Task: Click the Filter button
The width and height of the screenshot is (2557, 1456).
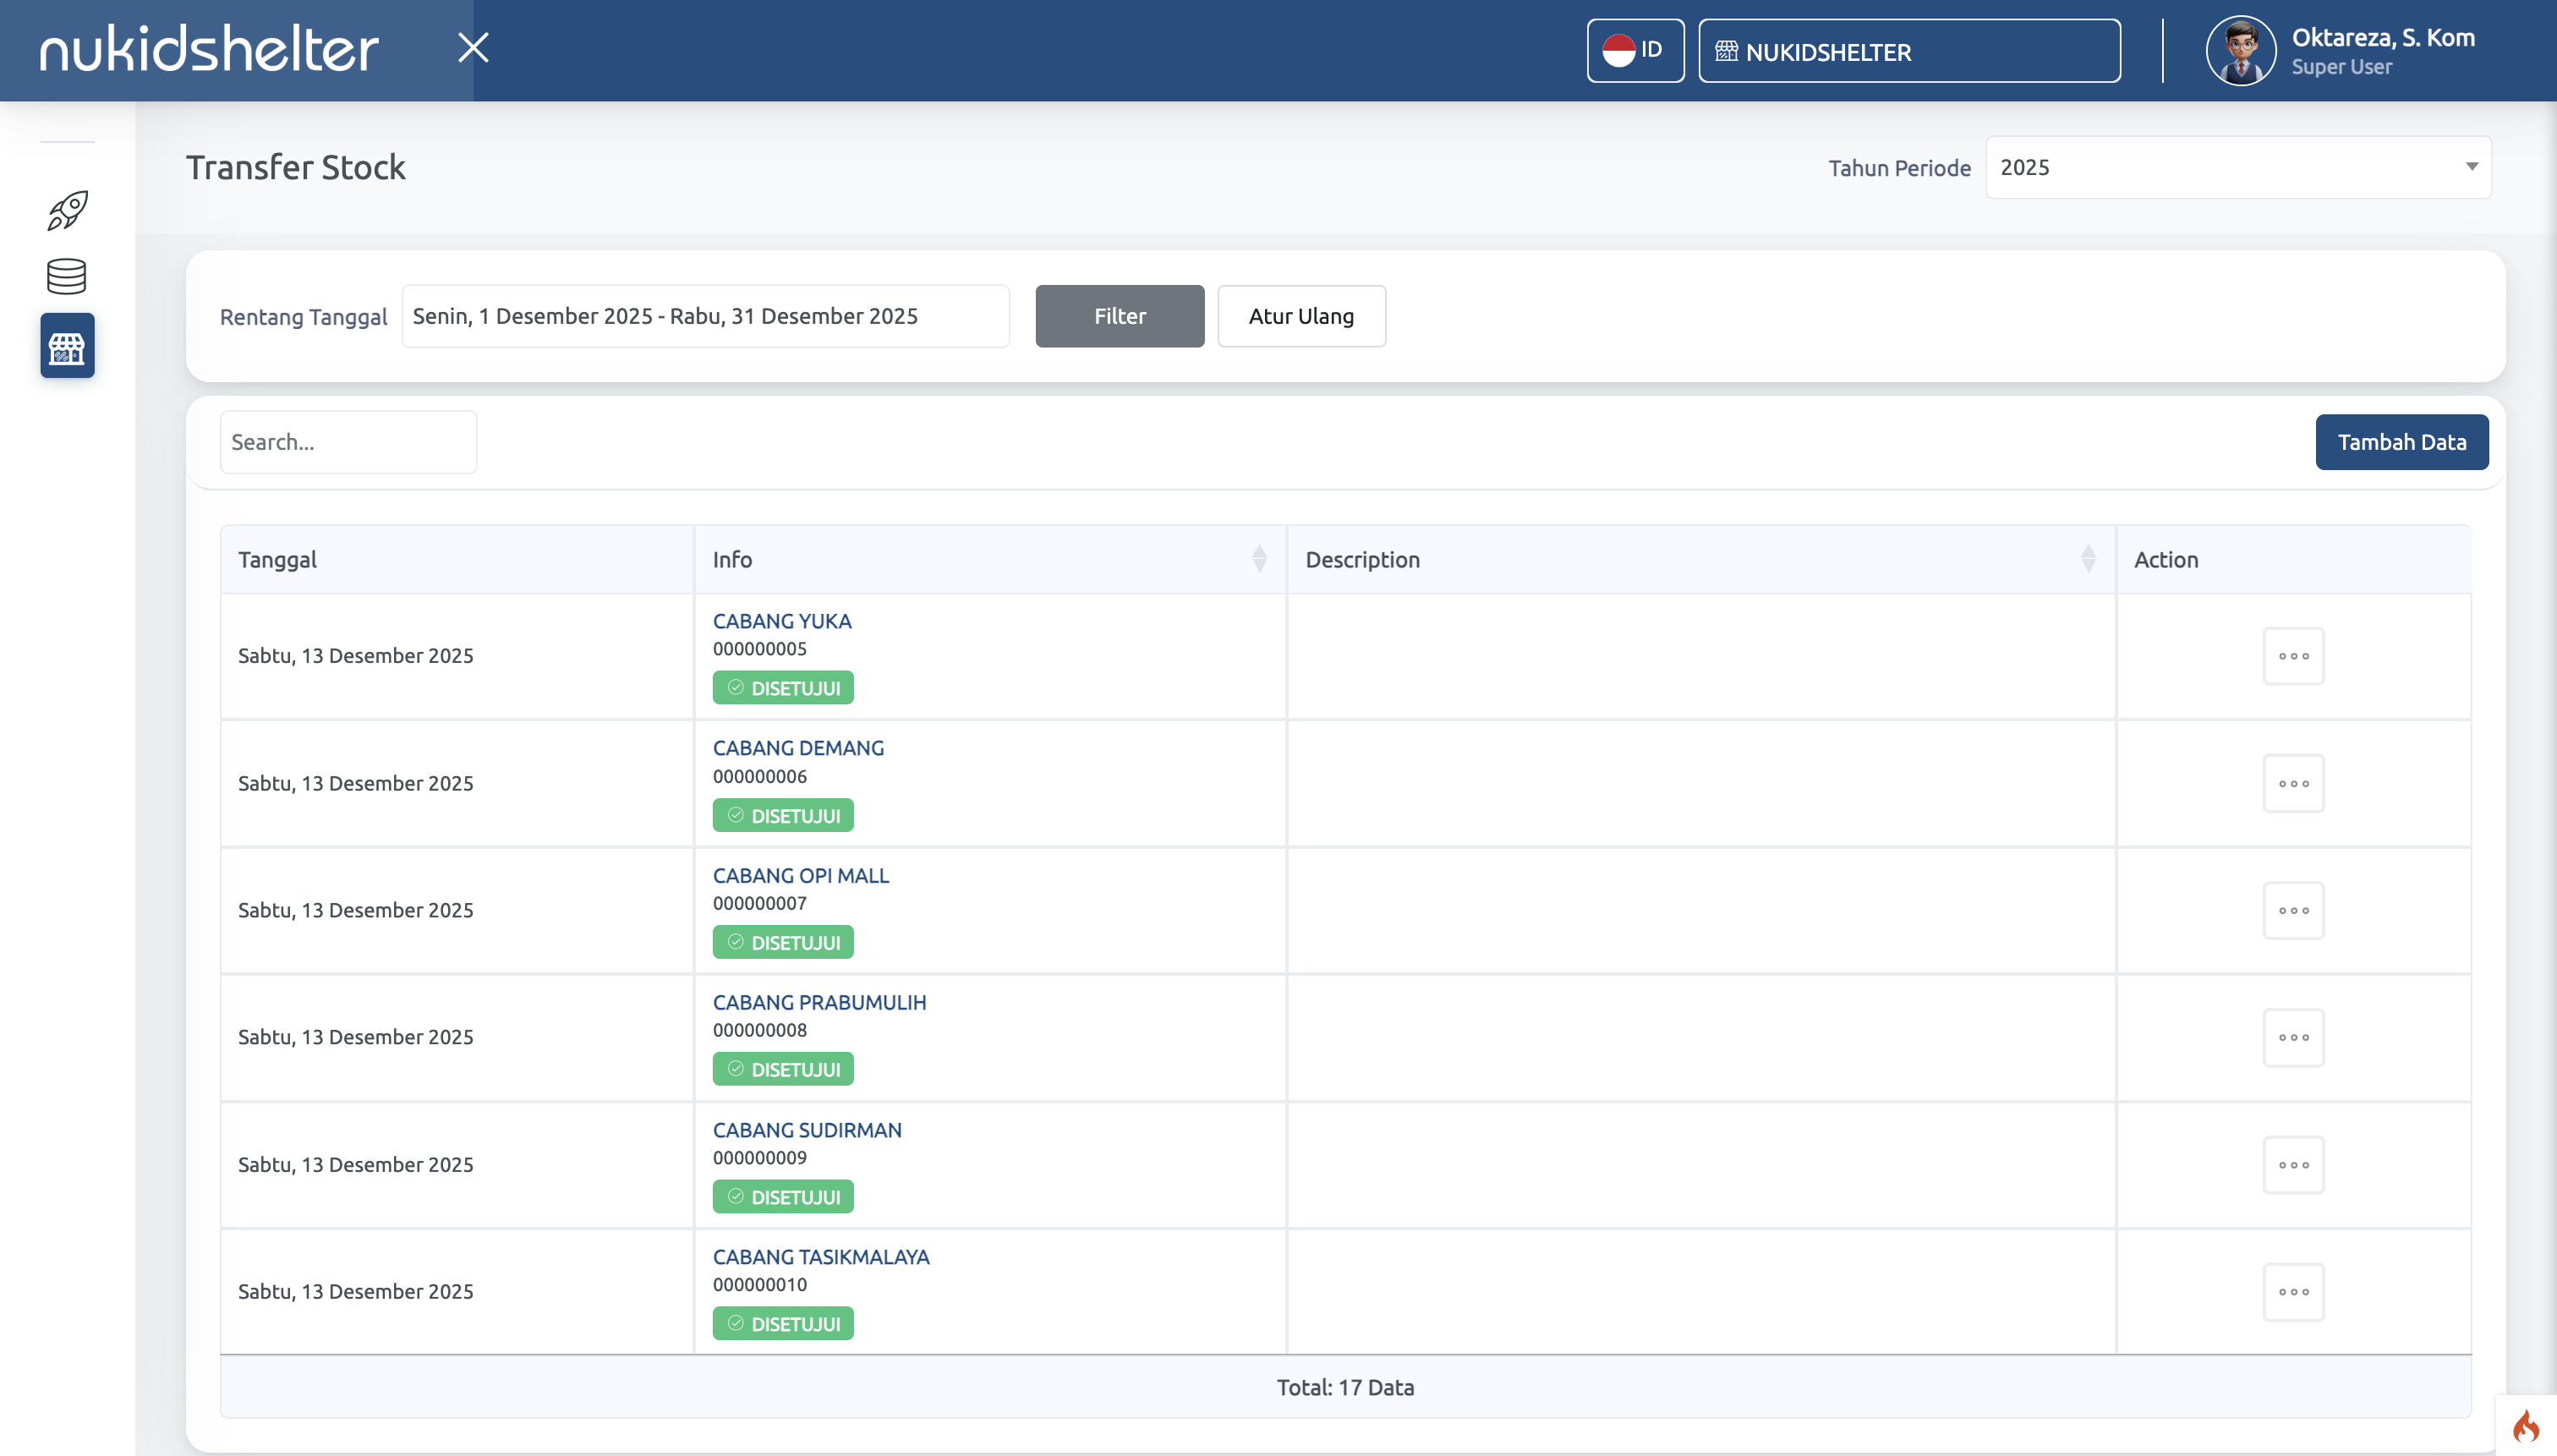Action: tap(1119, 317)
